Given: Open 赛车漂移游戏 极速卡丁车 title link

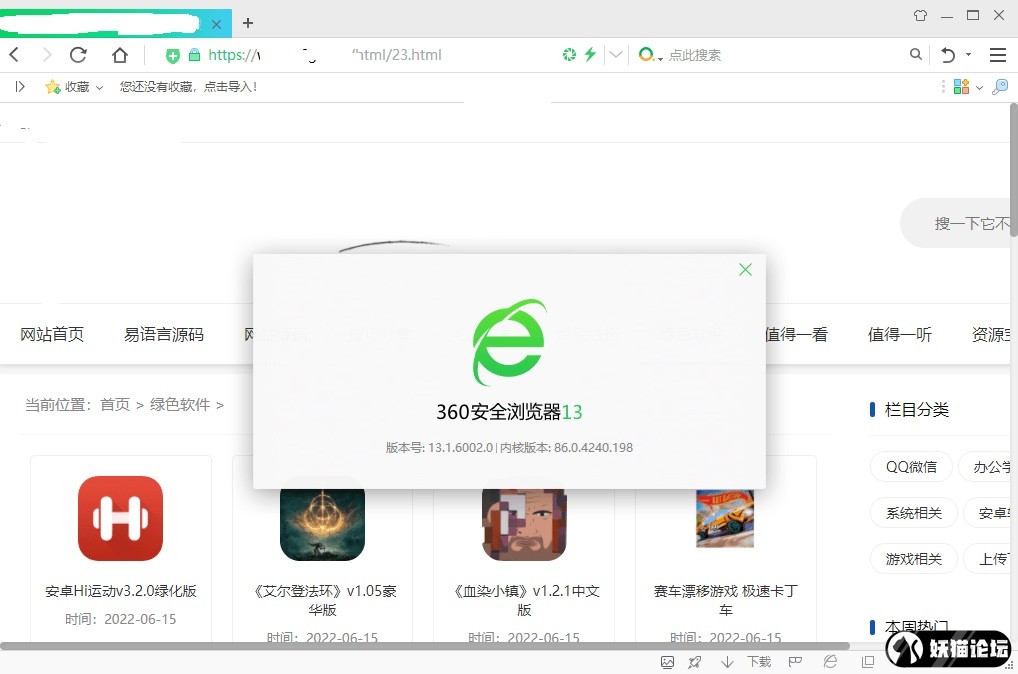Looking at the screenshot, I should tap(725, 600).
